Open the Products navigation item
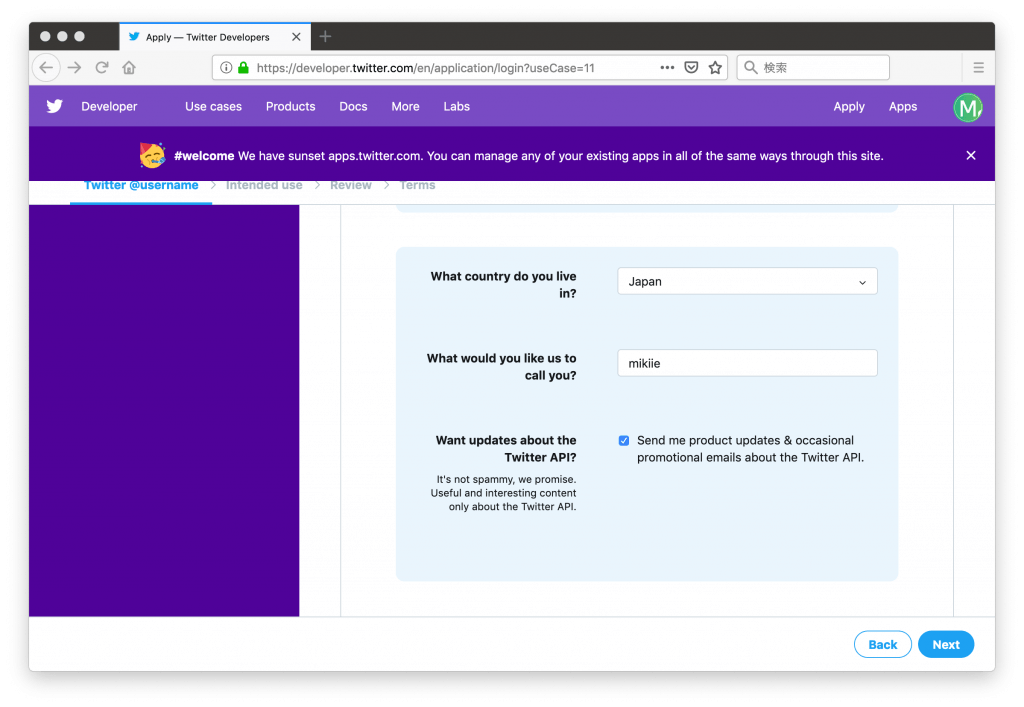Screen dimensions: 1024x707 (290, 107)
